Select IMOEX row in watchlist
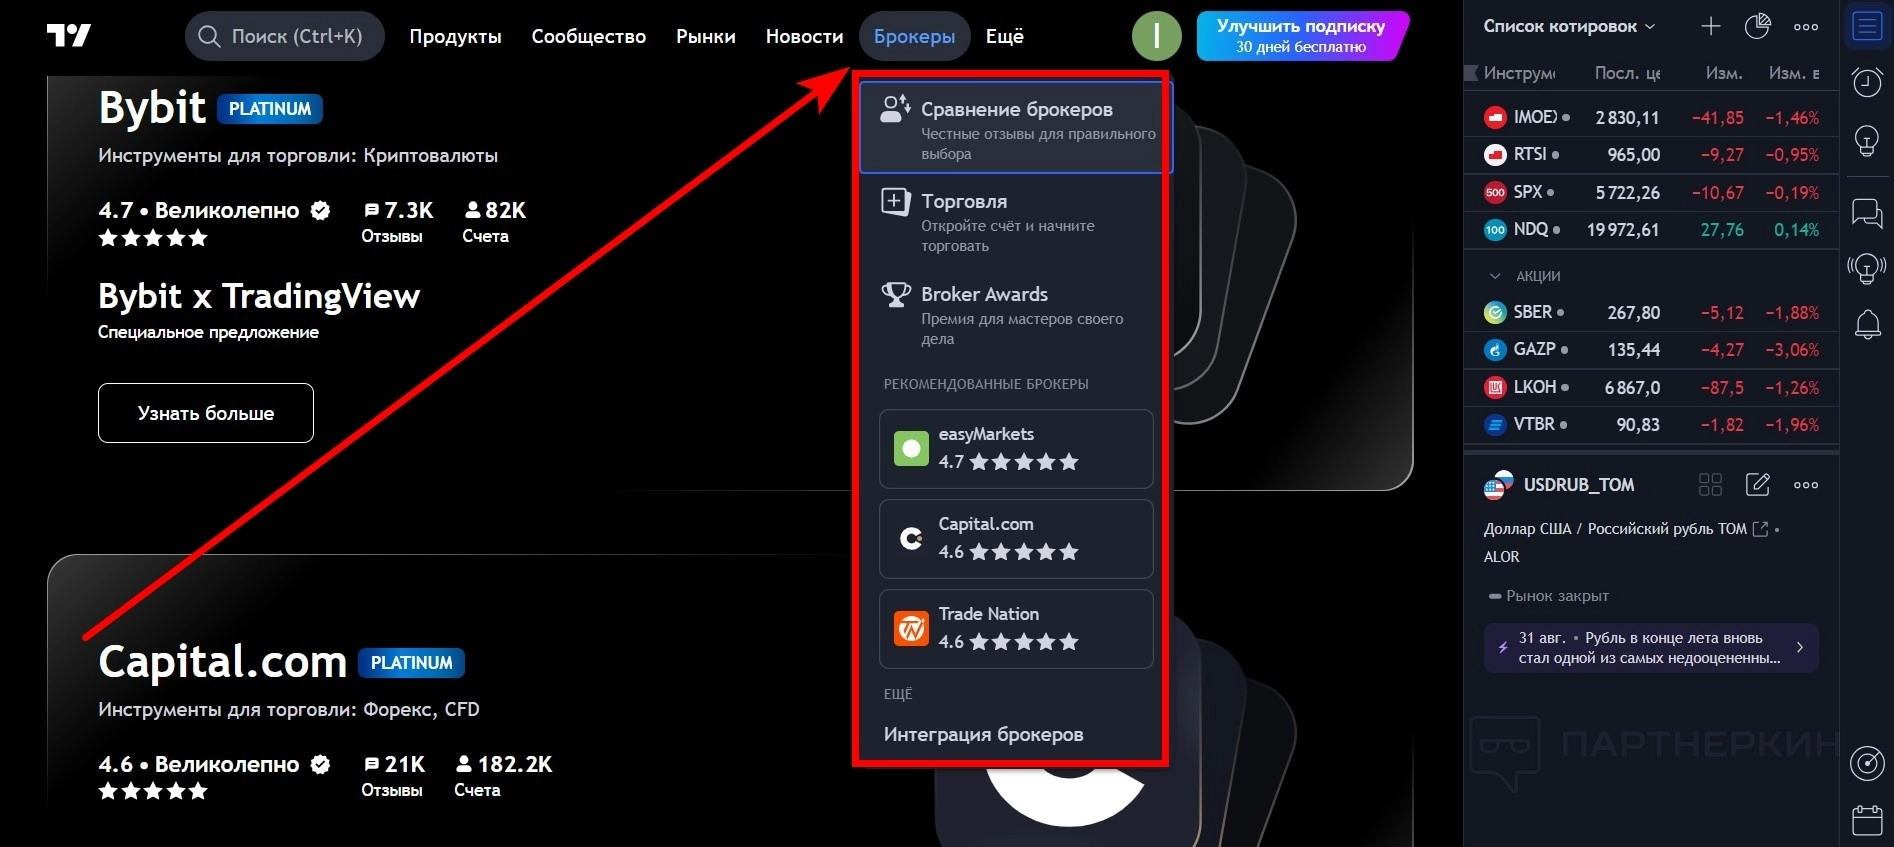This screenshot has width=1894, height=847. tap(1651, 117)
